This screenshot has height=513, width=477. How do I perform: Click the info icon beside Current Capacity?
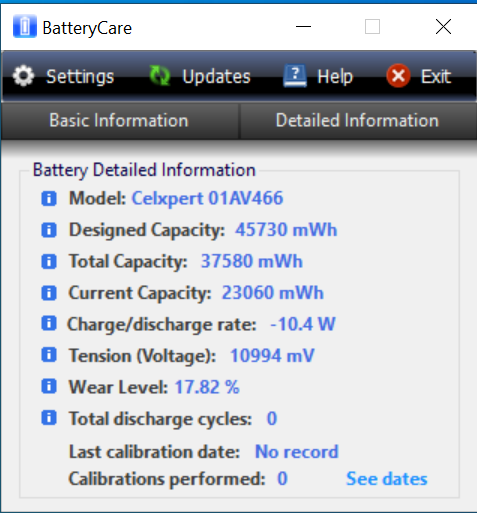pyautogui.click(x=49, y=293)
